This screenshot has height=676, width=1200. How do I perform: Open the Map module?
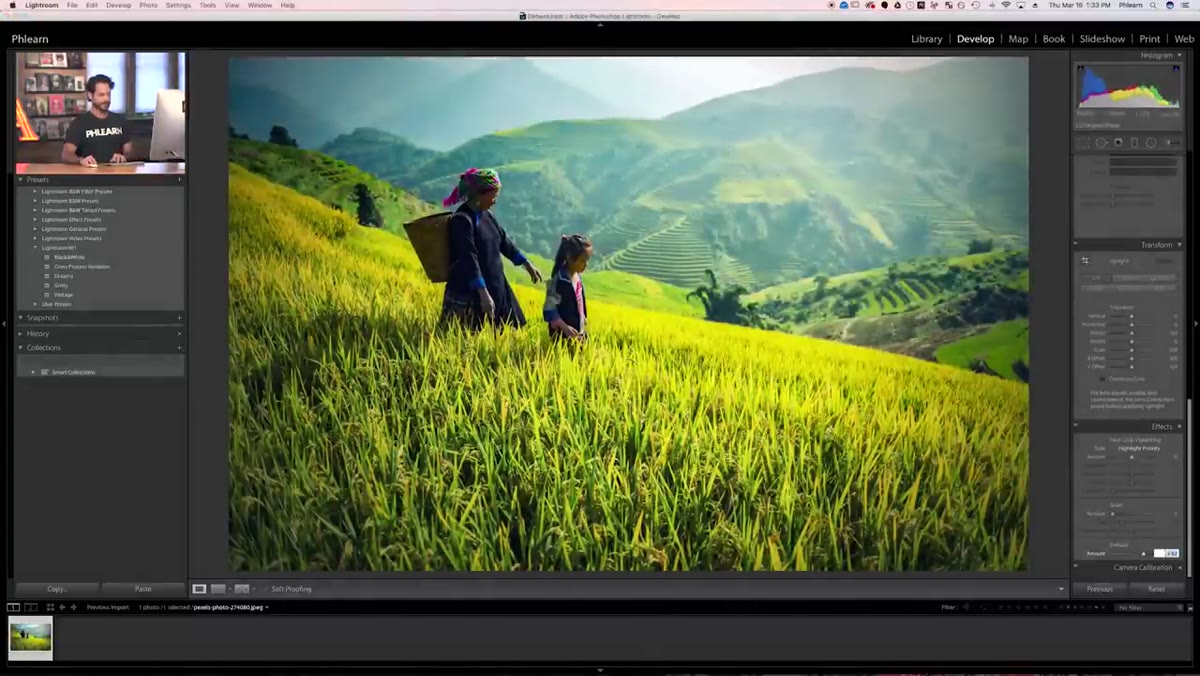(x=1018, y=39)
